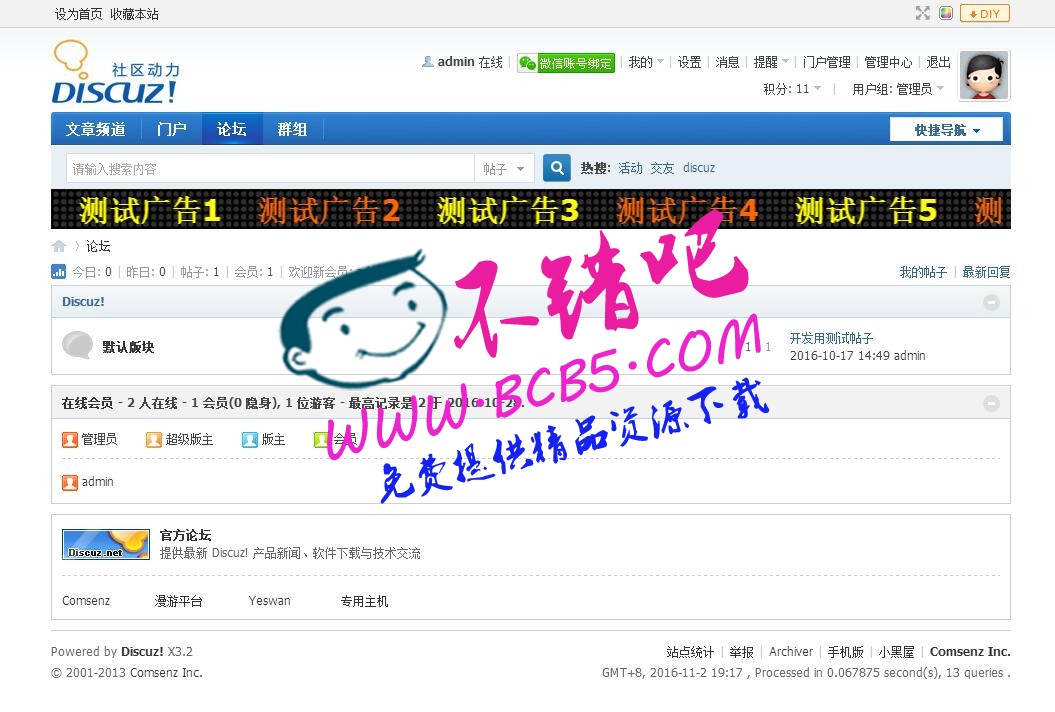Open 小黑屋 footer link
Screen dimensions: 1055x712
click(896, 651)
